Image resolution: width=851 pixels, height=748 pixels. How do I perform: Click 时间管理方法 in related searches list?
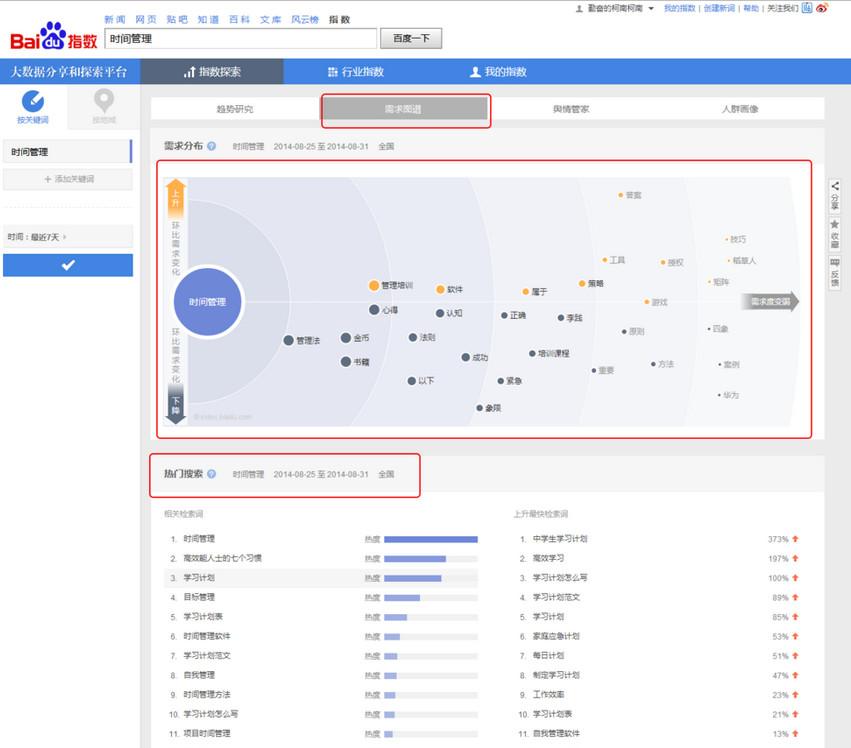tap(207, 694)
